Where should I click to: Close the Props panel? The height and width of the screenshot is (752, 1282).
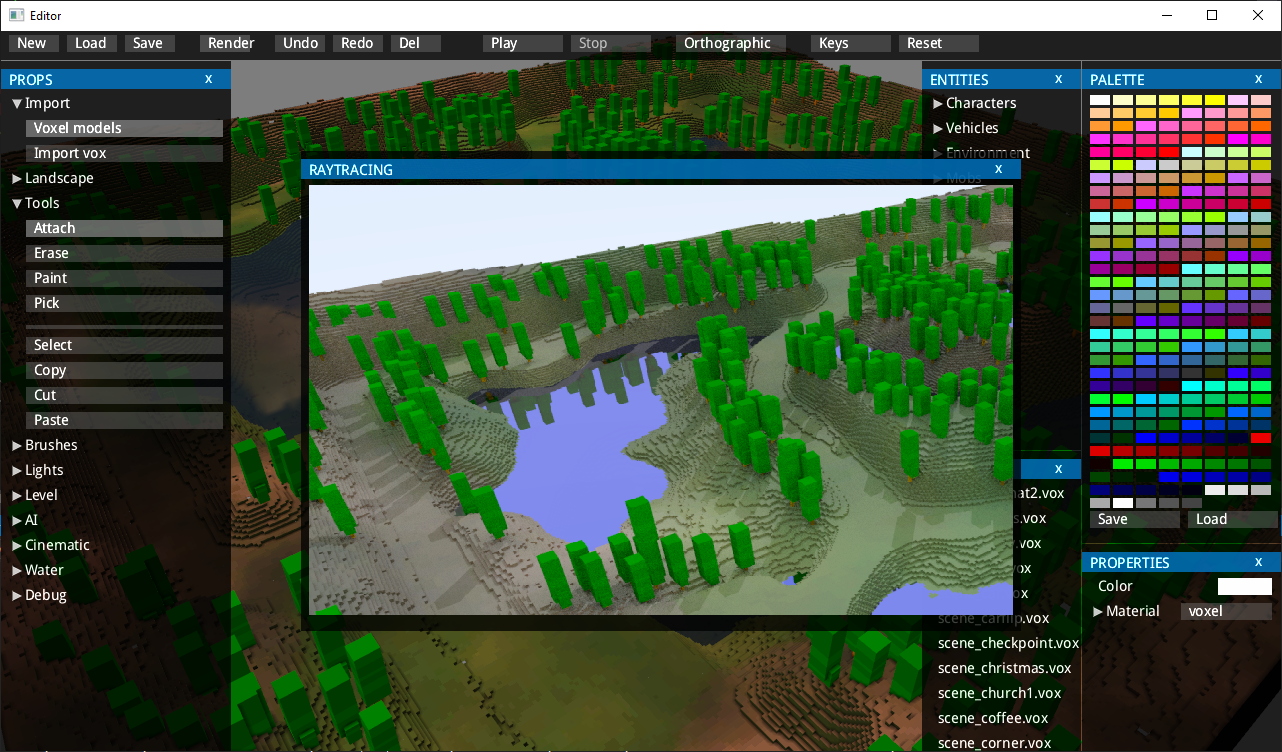(x=208, y=79)
